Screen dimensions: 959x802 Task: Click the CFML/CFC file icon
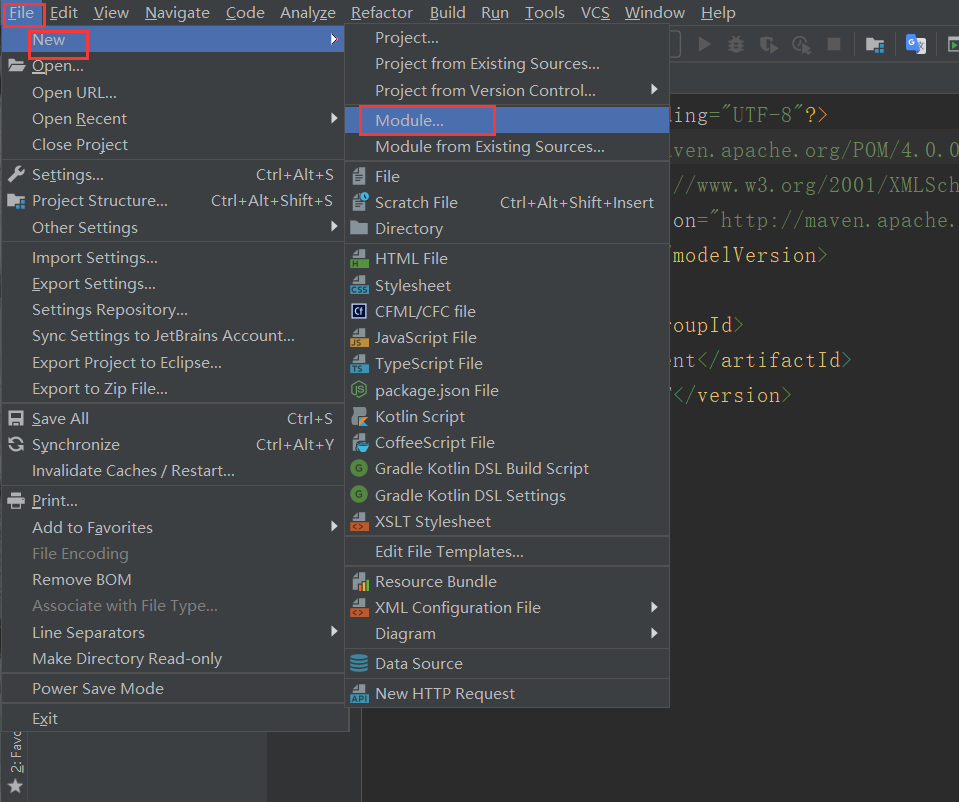(x=359, y=311)
